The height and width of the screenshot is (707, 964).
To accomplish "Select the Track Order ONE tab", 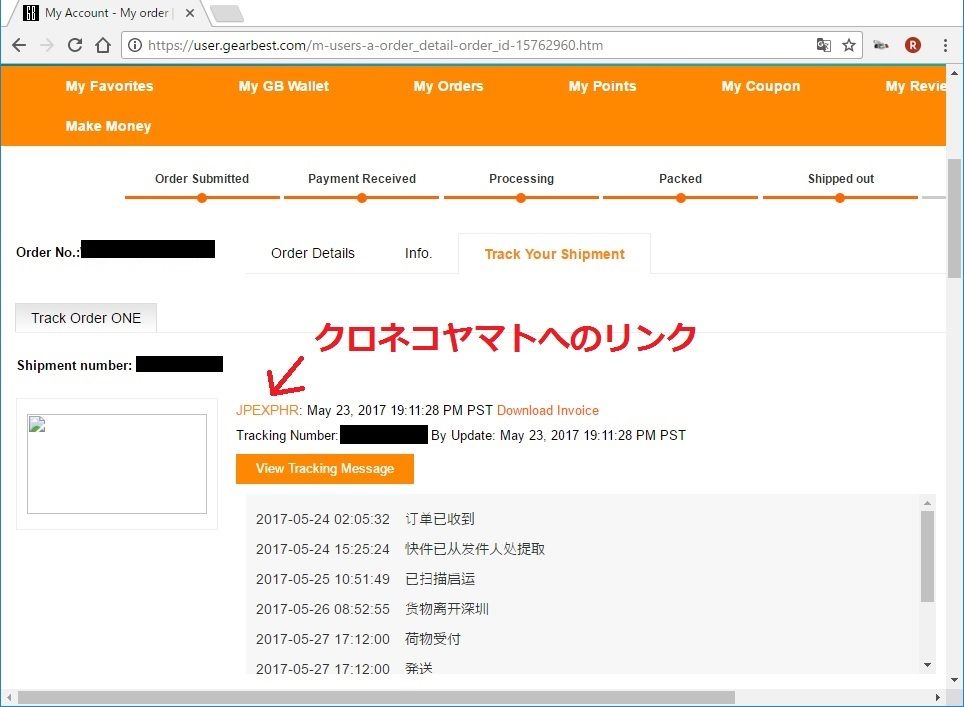I will (x=86, y=318).
